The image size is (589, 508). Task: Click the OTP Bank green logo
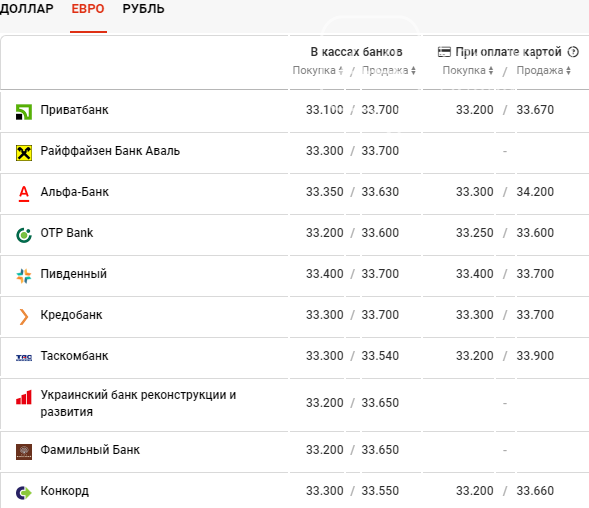coord(24,235)
